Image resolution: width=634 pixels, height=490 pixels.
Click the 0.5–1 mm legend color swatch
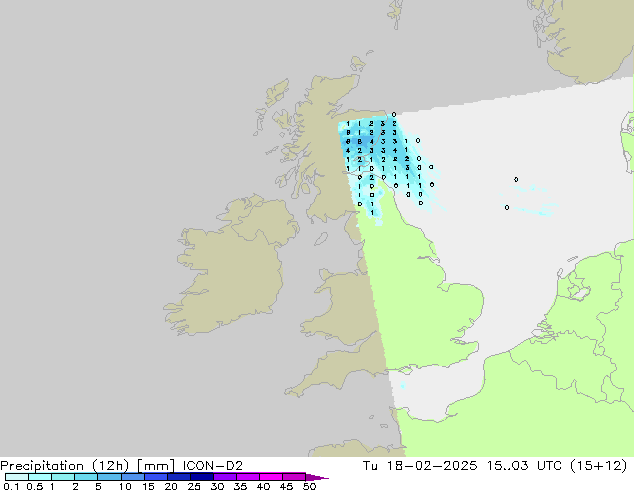point(40,477)
